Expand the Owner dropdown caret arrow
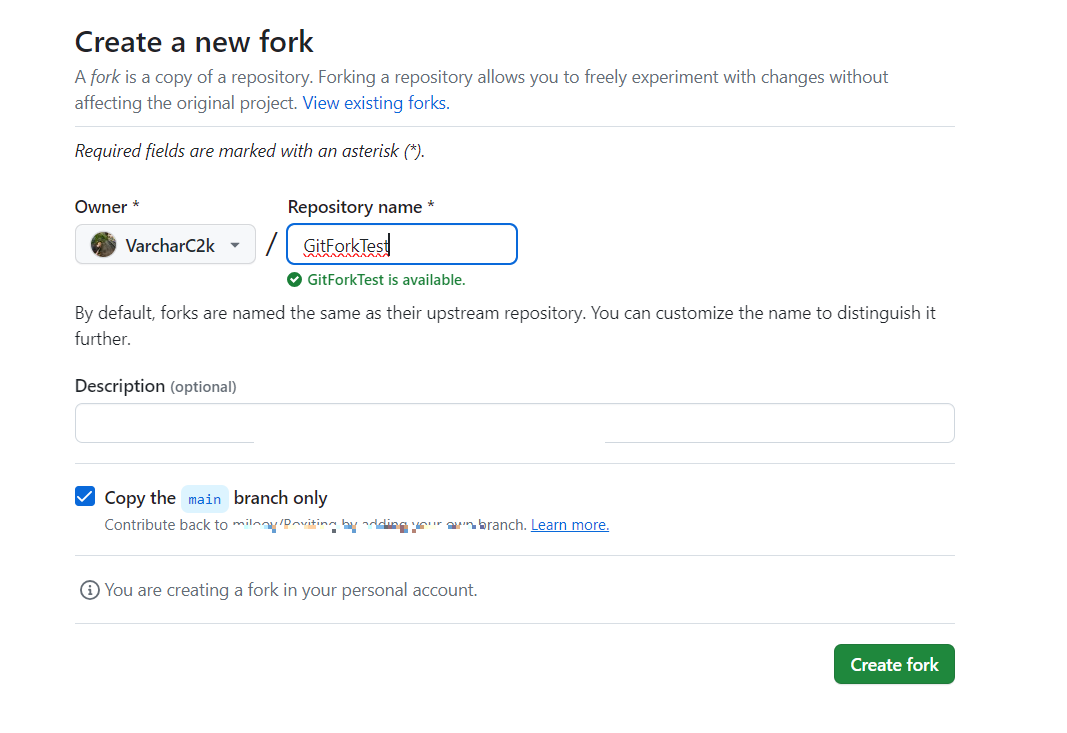This screenshot has width=1067, height=733. point(235,245)
